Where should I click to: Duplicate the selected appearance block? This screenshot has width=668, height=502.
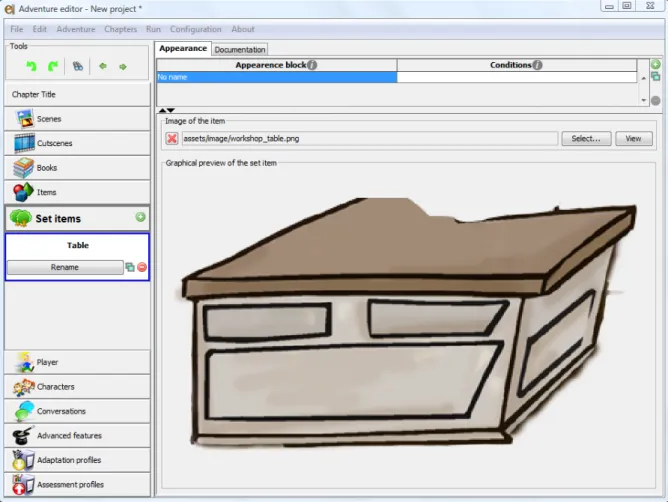pyautogui.click(x=656, y=76)
